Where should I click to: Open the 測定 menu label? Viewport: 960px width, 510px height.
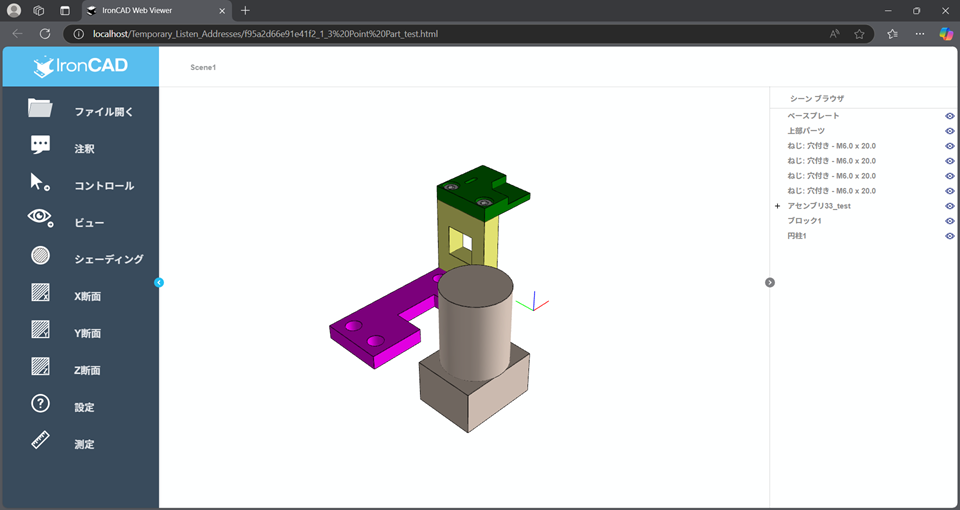point(84,444)
